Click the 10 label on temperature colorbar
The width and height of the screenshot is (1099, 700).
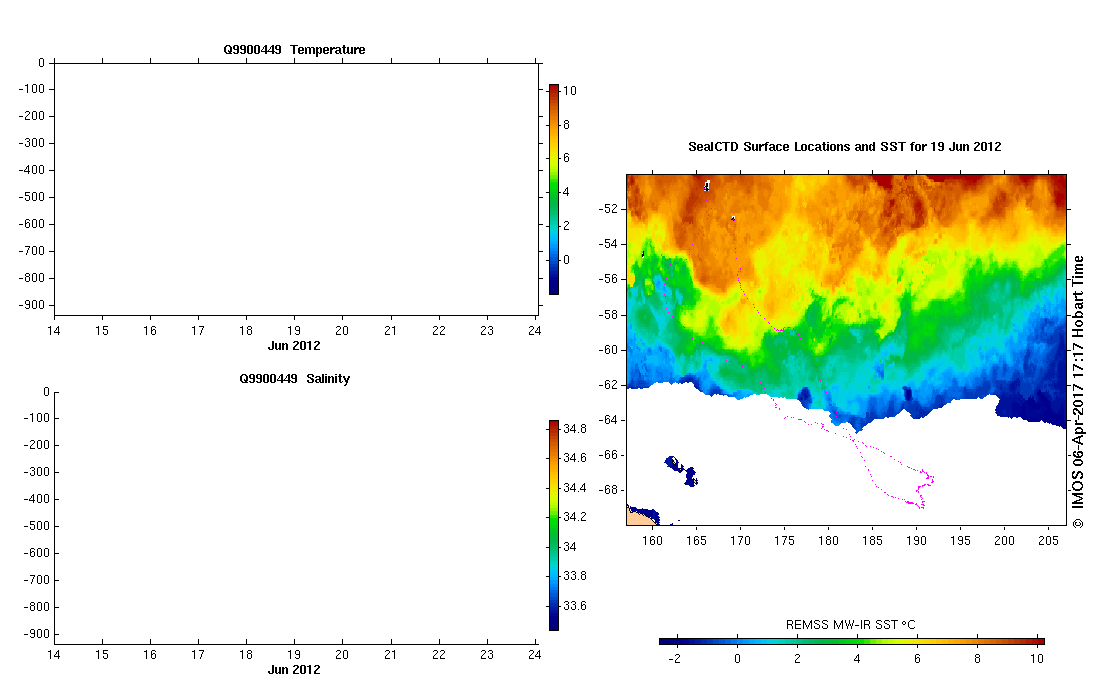570,90
